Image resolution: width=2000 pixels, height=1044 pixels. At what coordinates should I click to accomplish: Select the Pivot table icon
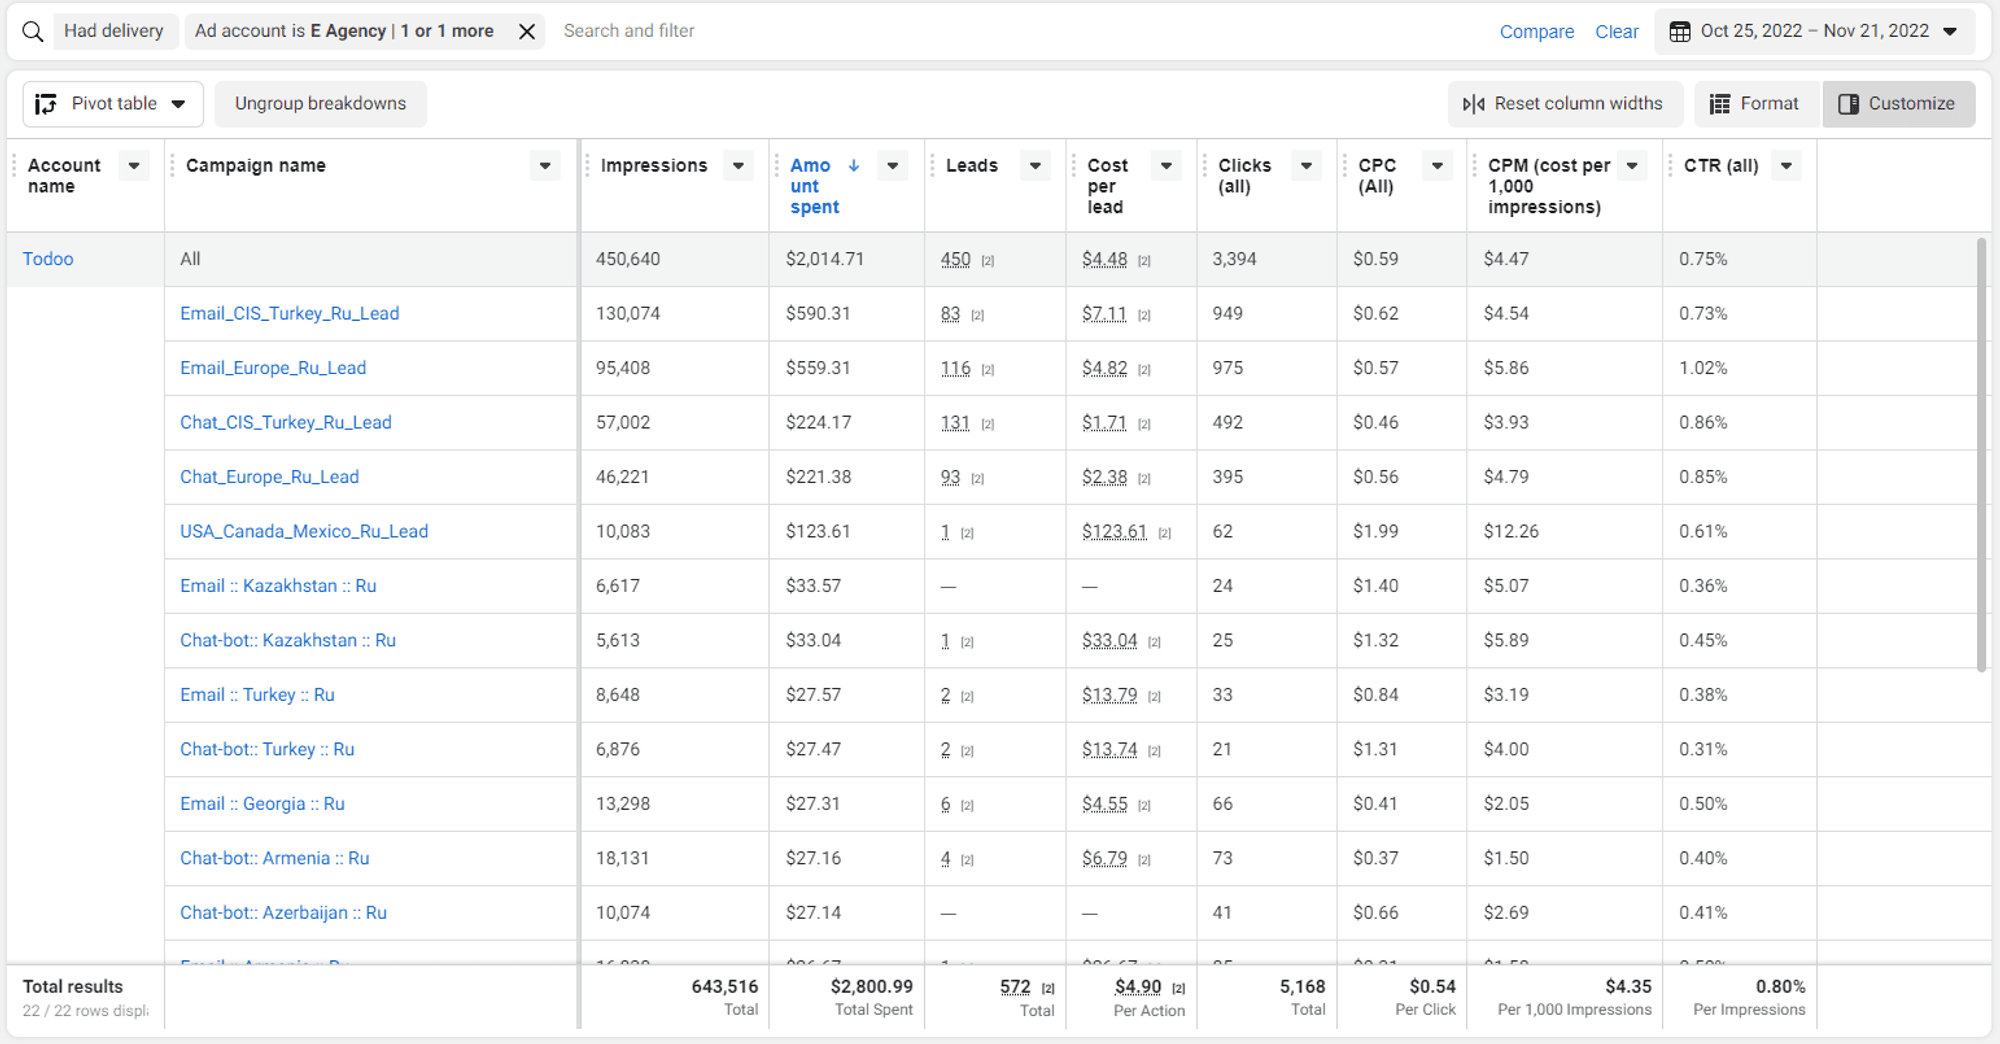45,103
